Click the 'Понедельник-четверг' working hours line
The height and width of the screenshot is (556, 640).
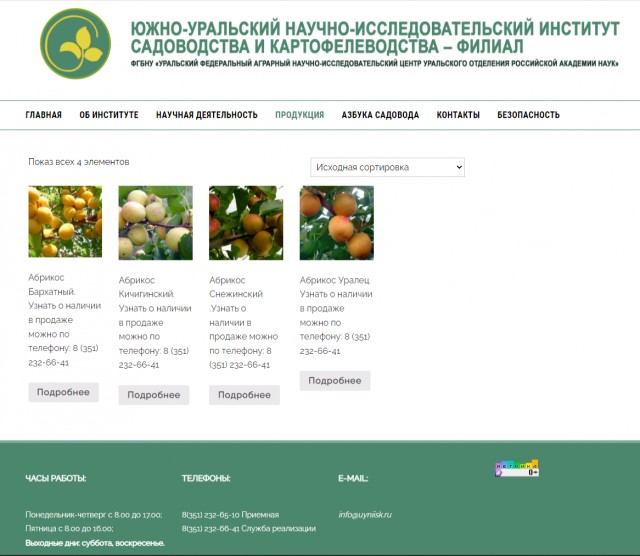pos(94,515)
